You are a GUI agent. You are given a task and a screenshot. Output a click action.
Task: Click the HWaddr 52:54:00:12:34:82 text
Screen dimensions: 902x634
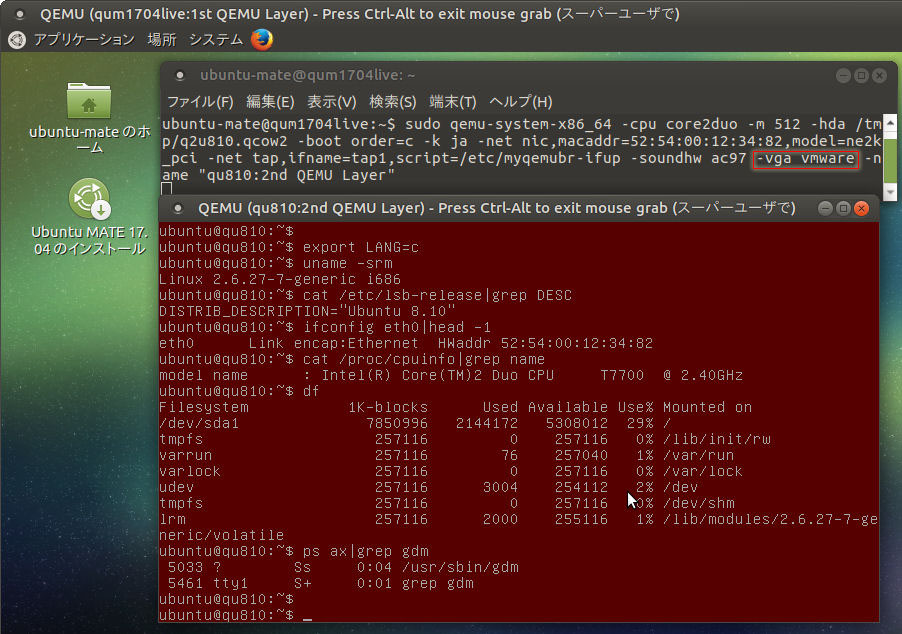[x=545, y=343]
